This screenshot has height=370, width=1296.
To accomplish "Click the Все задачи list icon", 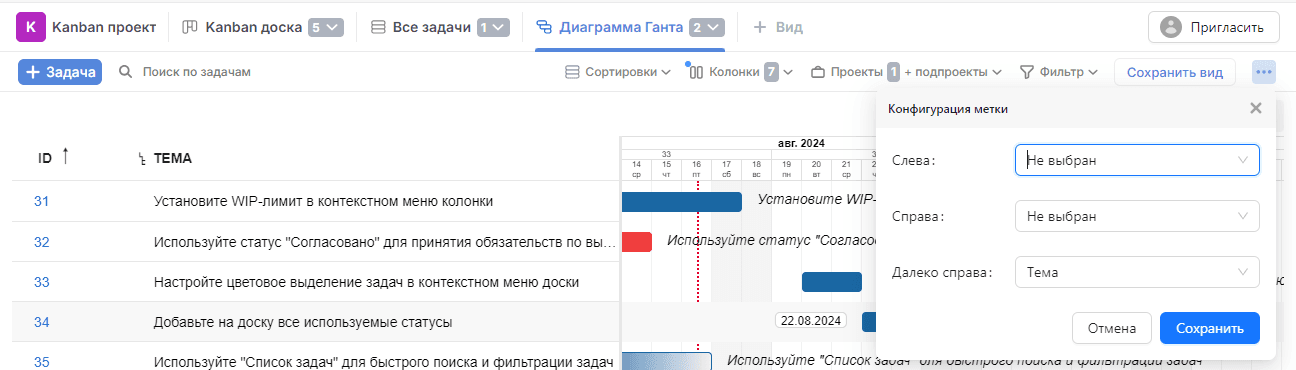I will coord(378,27).
